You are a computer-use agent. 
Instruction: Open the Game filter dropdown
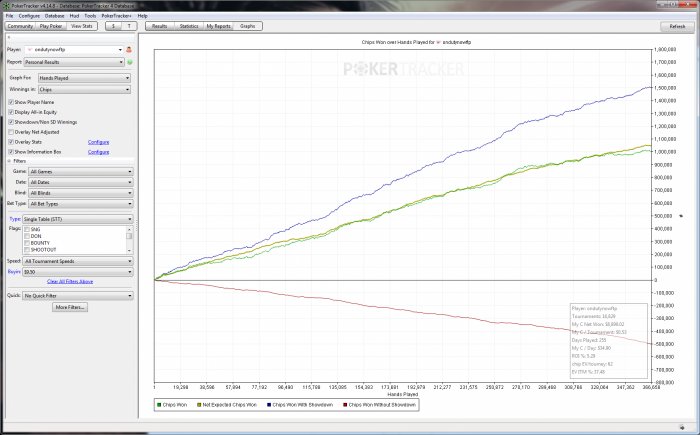pyautogui.click(x=81, y=171)
